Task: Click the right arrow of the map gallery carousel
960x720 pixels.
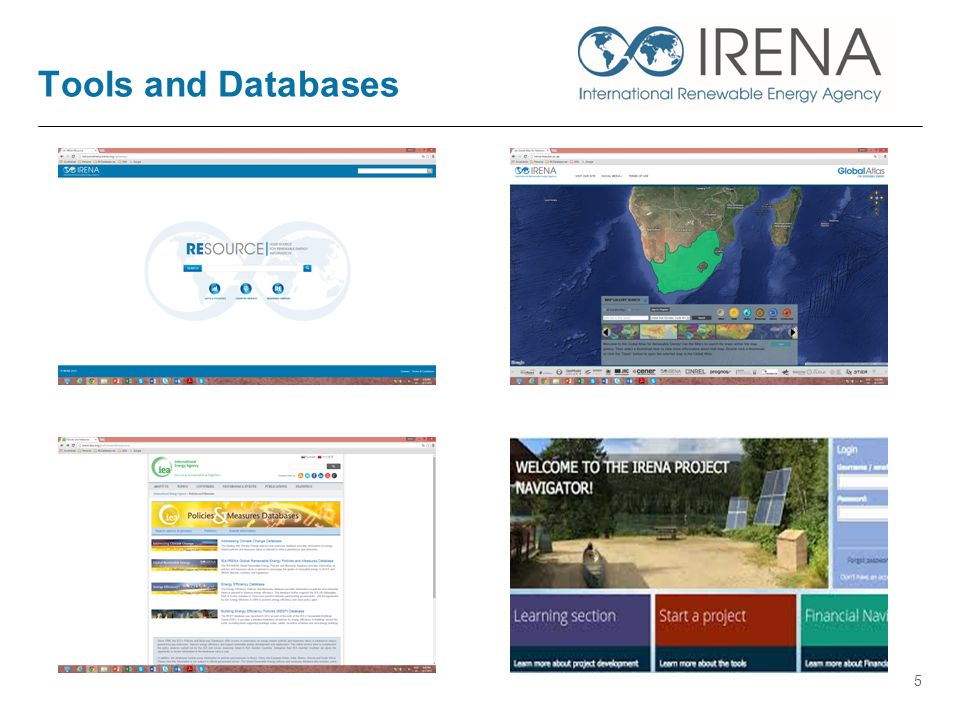Action: [x=793, y=332]
